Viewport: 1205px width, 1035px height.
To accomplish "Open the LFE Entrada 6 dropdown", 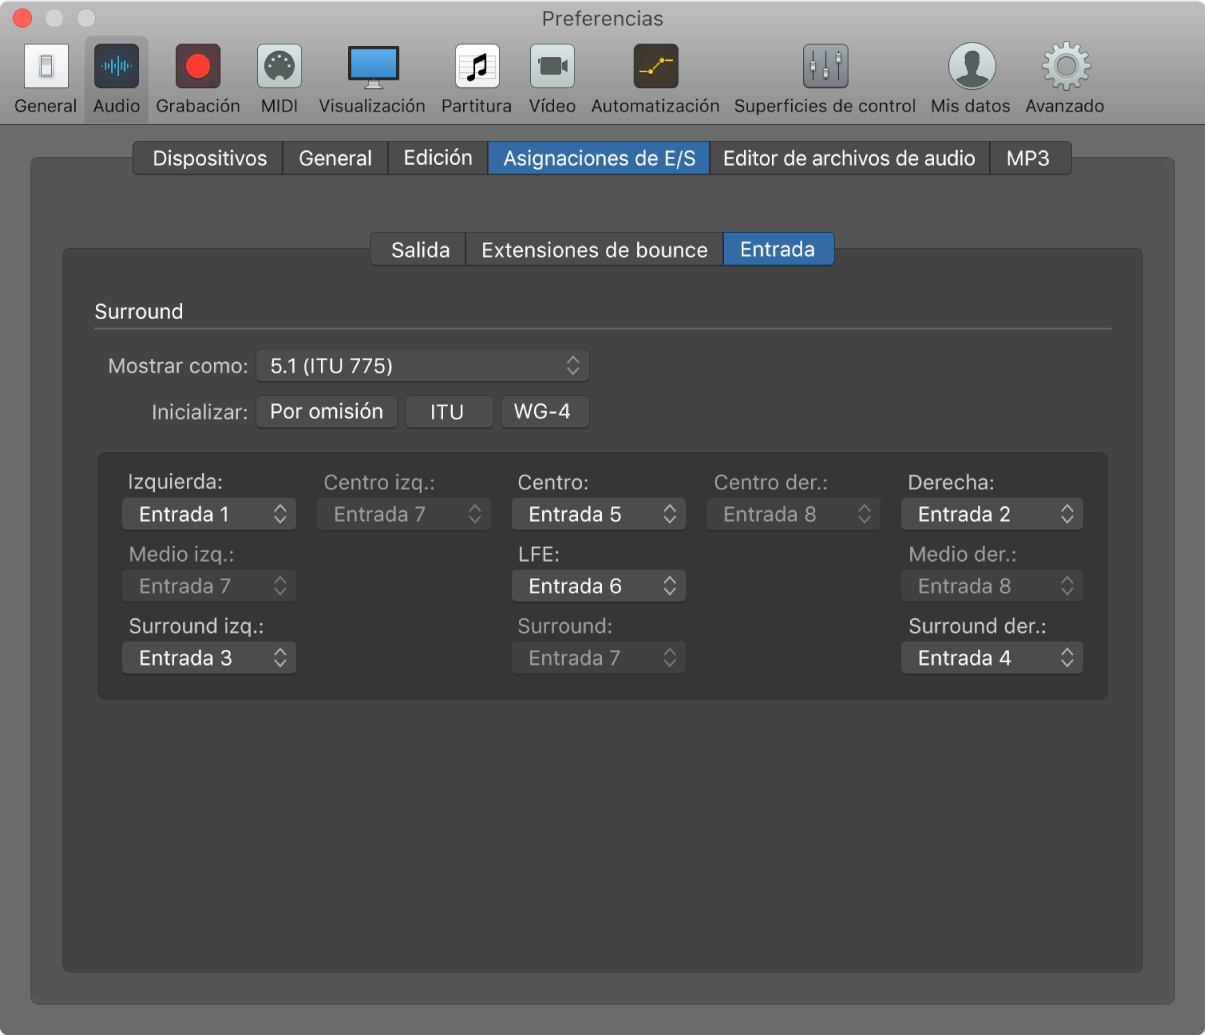I will pyautogui.click(x=598, y=586).
